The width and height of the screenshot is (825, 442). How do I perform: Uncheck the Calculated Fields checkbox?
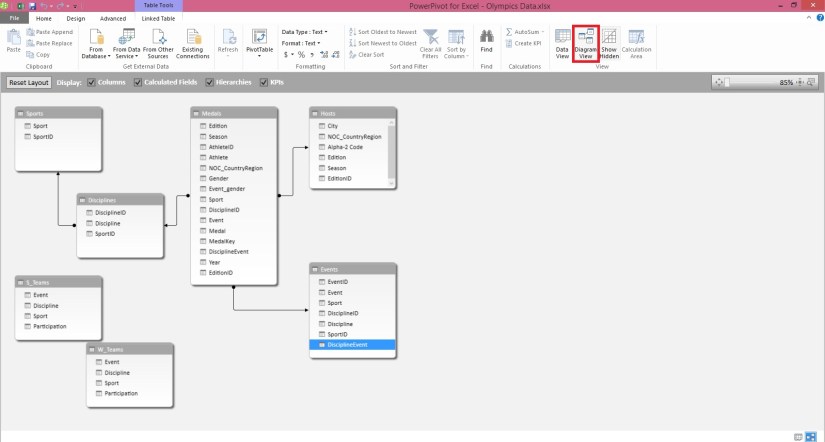(138, 82)
